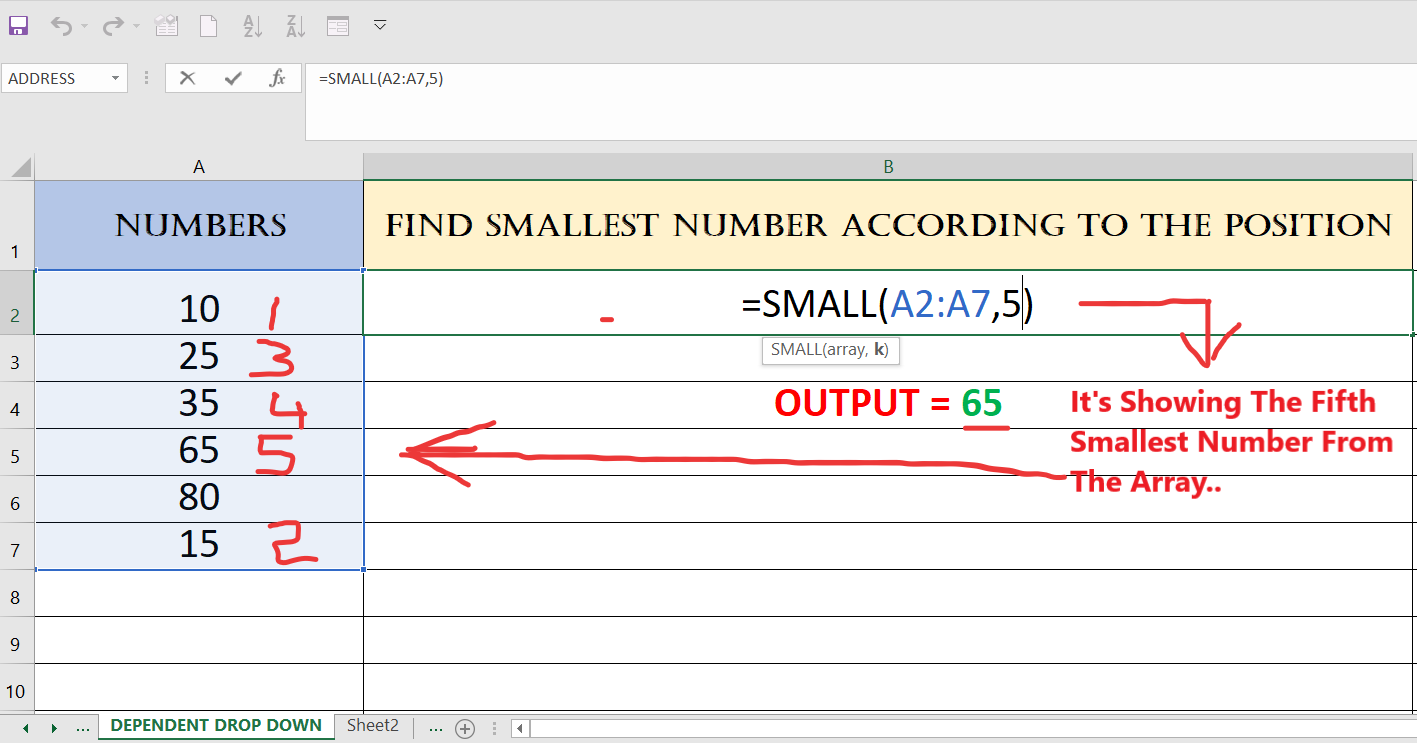Select column B header
The image size is (1417, 743).
(889, 167)
